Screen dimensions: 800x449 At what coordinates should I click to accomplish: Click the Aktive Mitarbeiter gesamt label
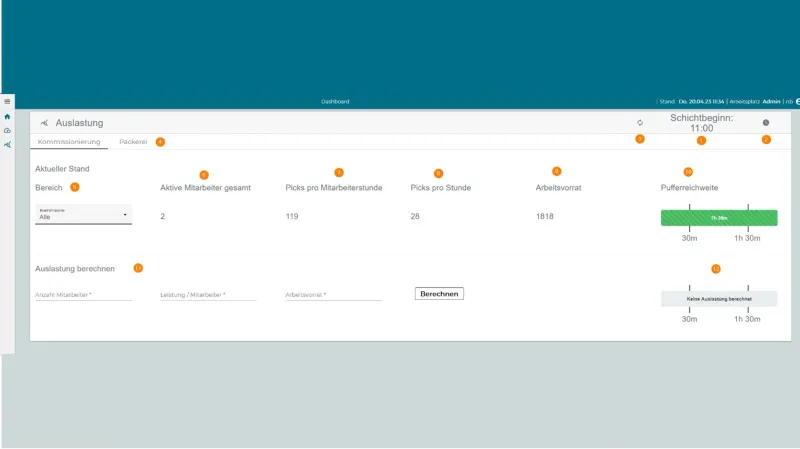tap(205, 188)
